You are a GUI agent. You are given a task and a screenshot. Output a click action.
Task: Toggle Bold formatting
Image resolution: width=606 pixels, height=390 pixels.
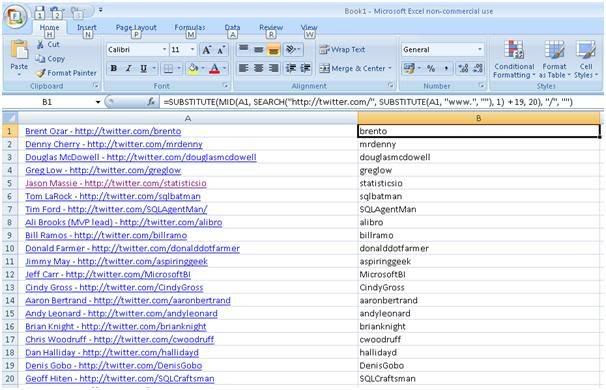click(x=114, y=69)
